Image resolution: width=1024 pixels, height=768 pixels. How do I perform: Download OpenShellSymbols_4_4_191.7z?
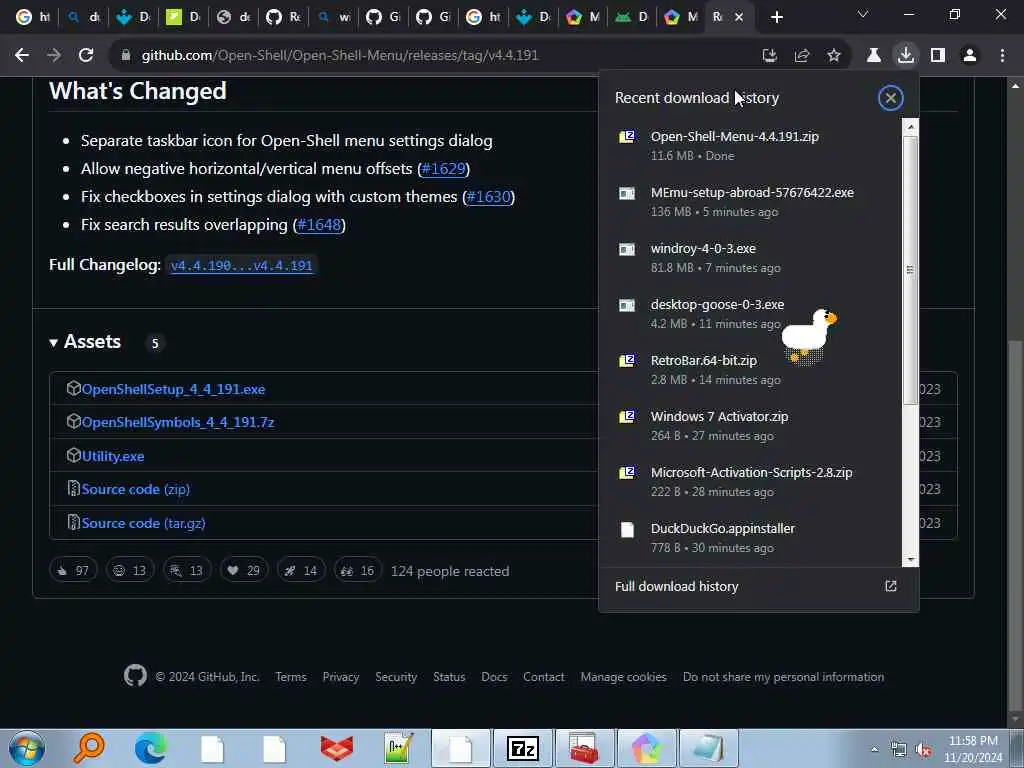point(178,423)
